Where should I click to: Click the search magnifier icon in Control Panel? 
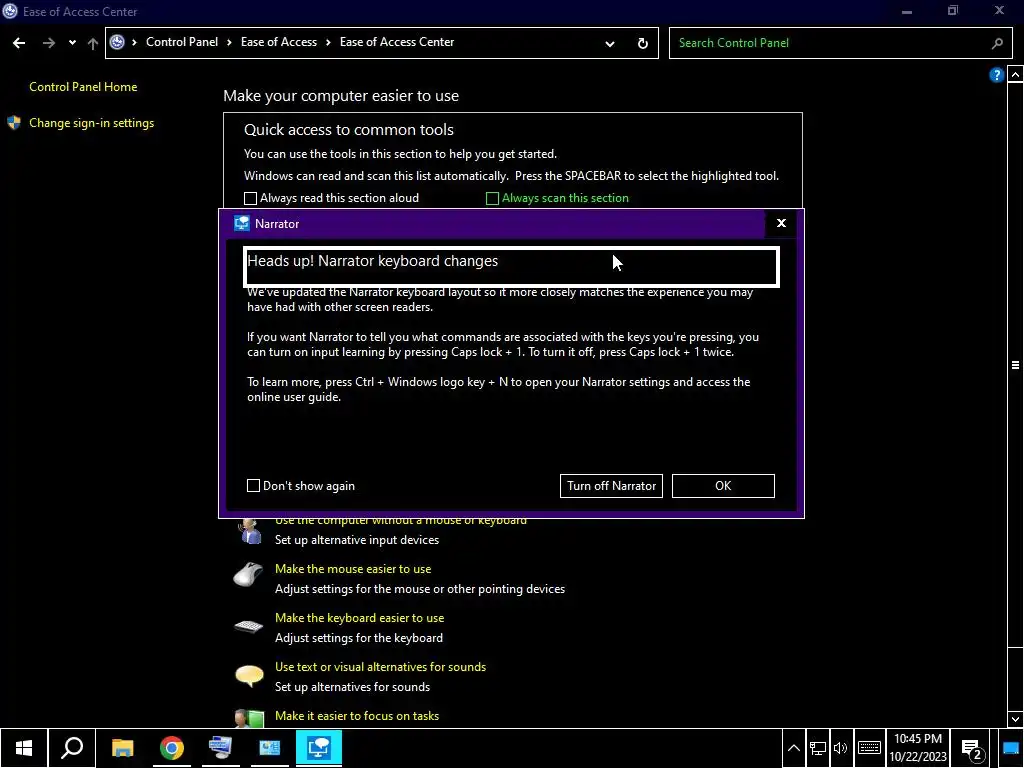pos(997,43)
